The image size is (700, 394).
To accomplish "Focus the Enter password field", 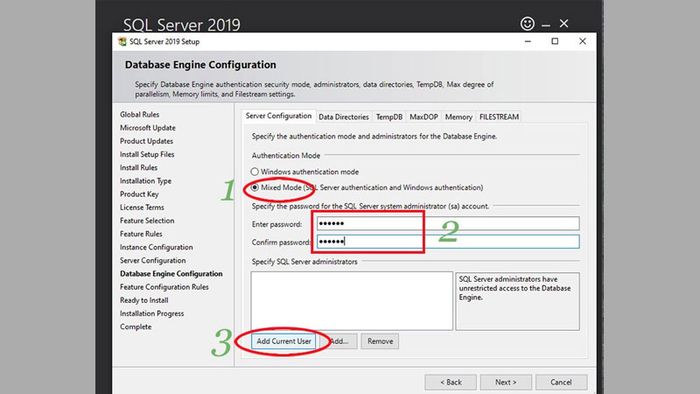I will [448, 224].
